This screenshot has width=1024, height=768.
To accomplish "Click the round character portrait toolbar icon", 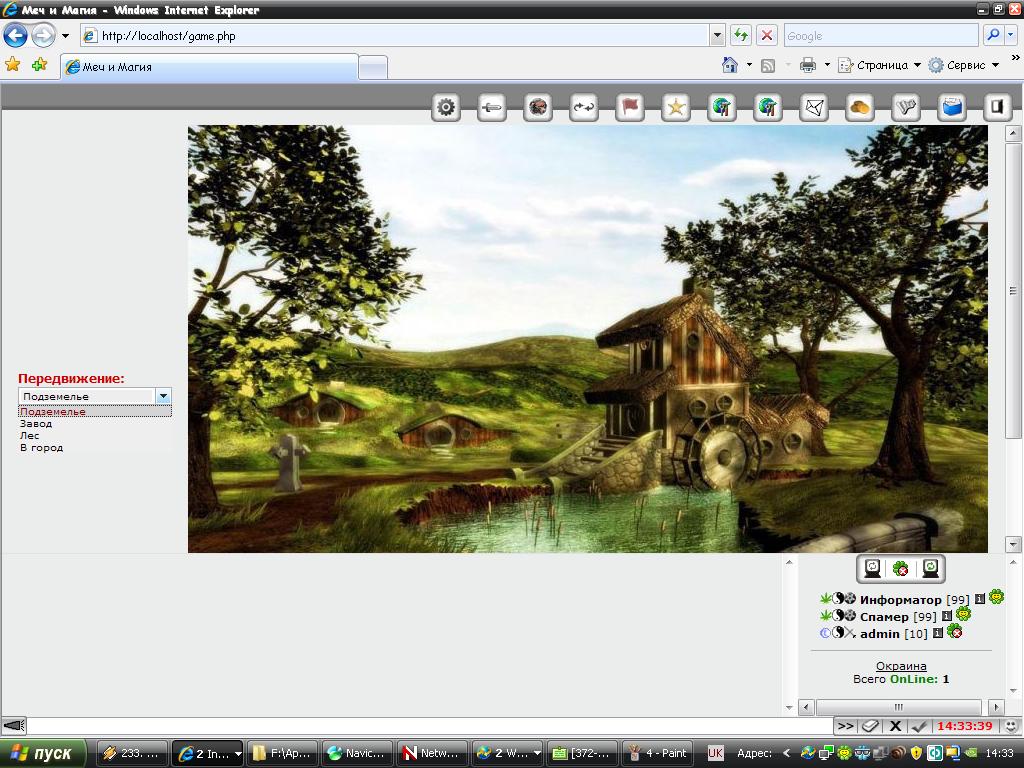I will pyautogui.click(x=538, y=107).
